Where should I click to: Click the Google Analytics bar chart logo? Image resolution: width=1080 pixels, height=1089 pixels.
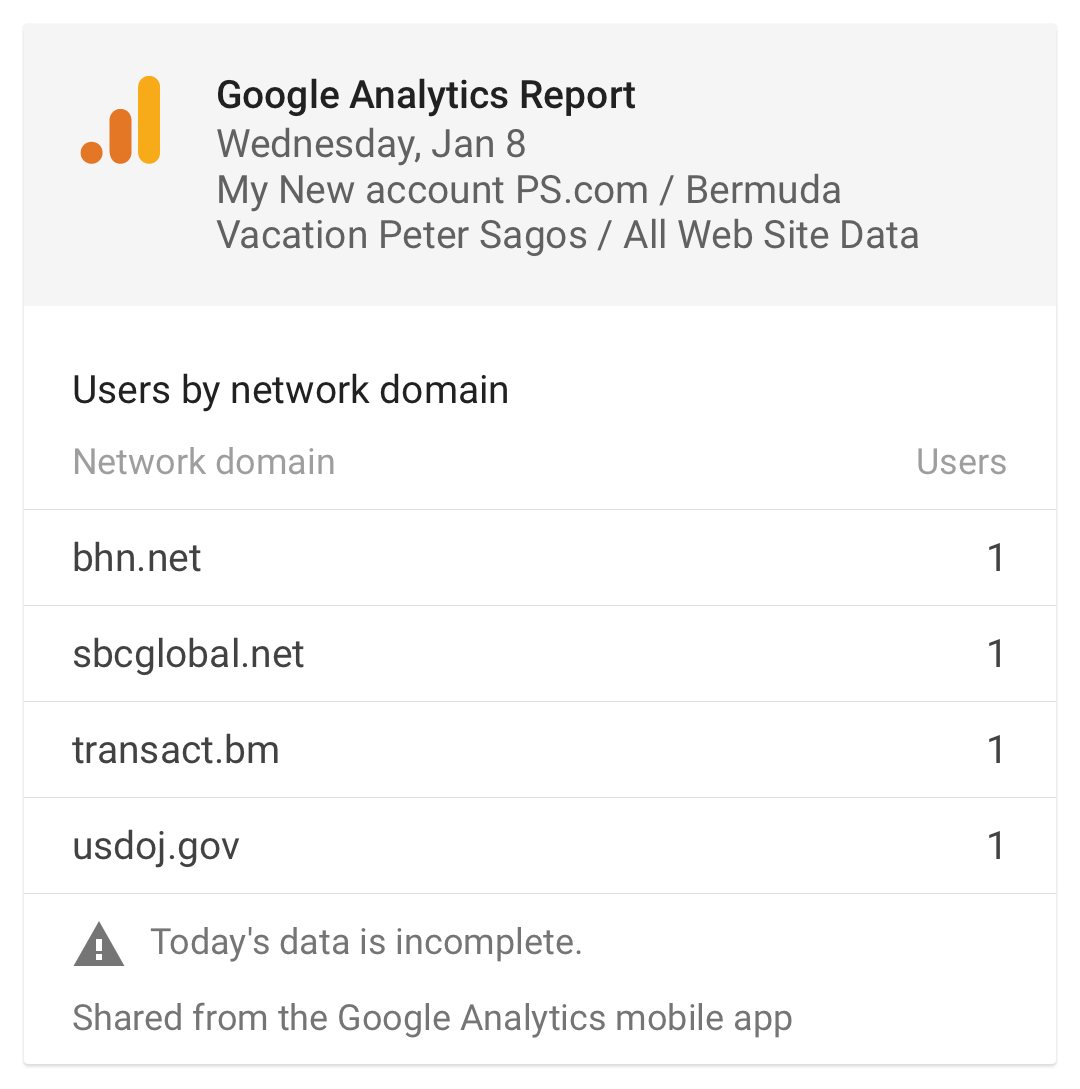(x=120, y=120)
